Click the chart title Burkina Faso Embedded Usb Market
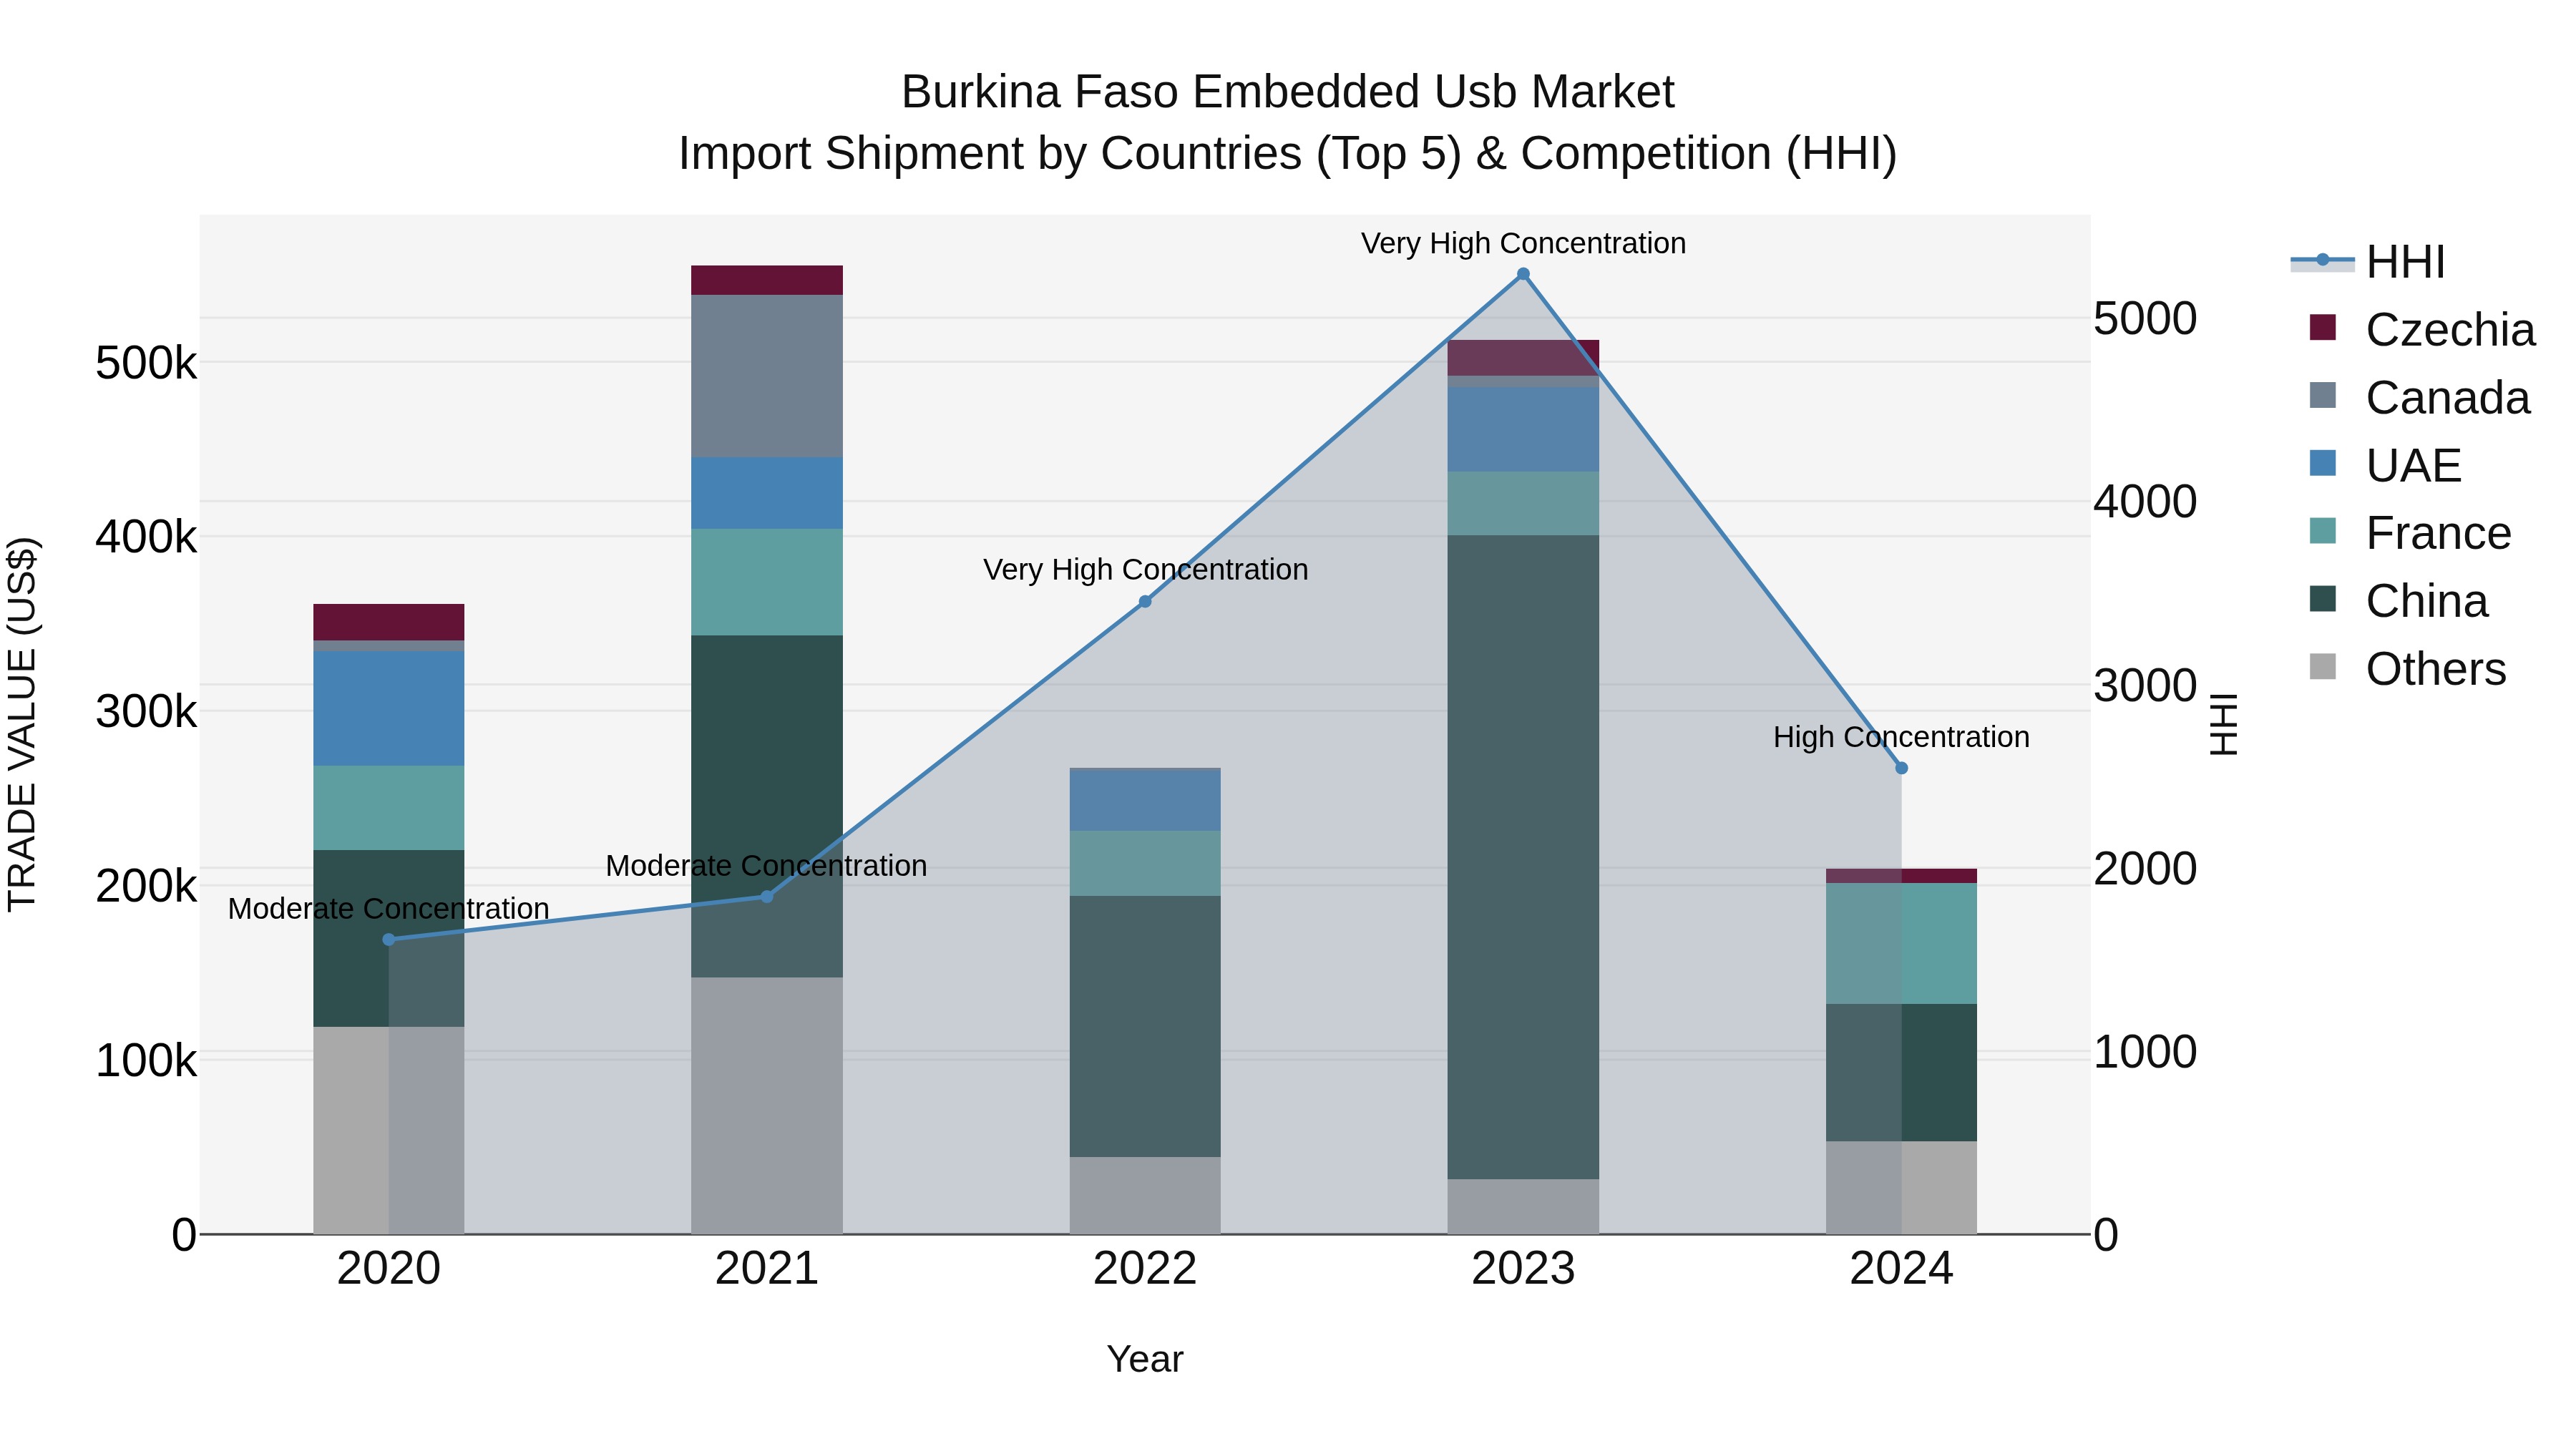2576x1449 pixels. click(1288, 92)
